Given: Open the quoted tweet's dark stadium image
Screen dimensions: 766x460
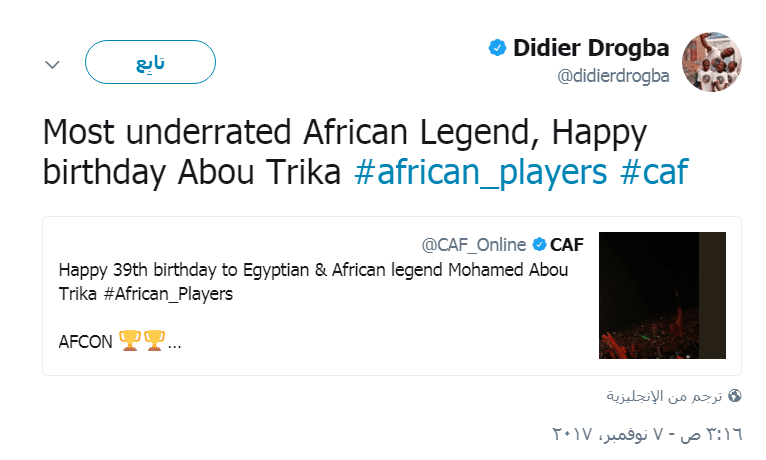Looking at the screenshot, I should tap(662, 295).
